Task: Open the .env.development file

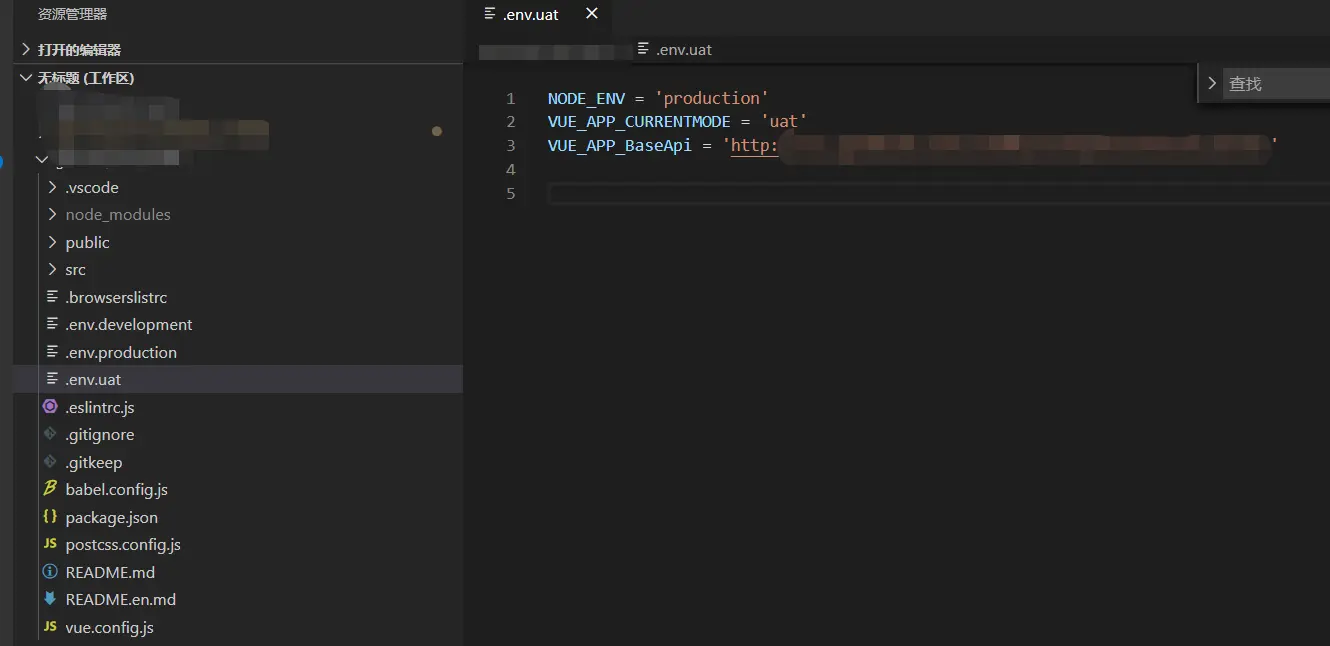Action: click(x=237, y=324)
